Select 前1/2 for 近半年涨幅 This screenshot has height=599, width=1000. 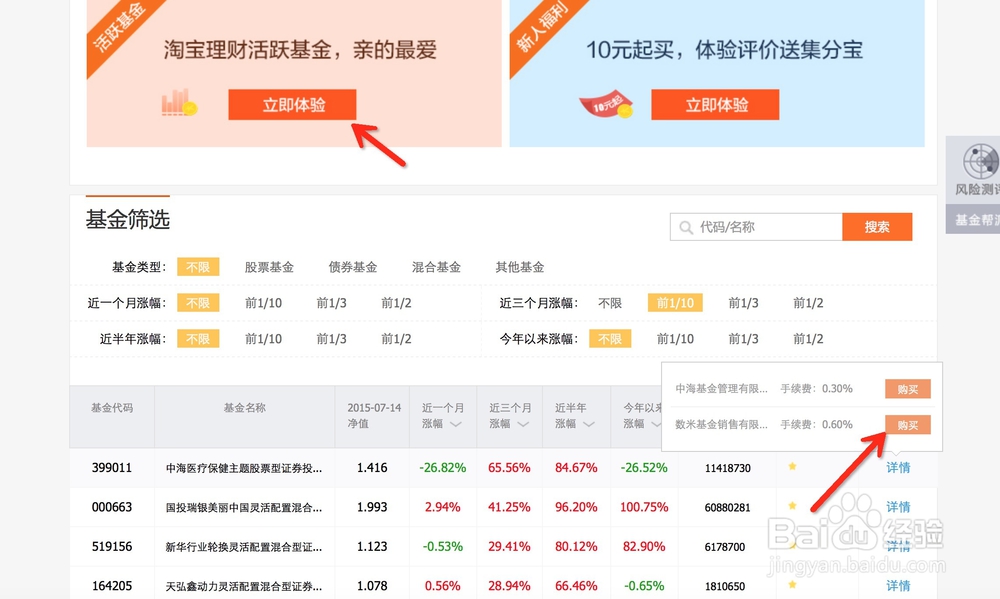[x=396, y=338]
